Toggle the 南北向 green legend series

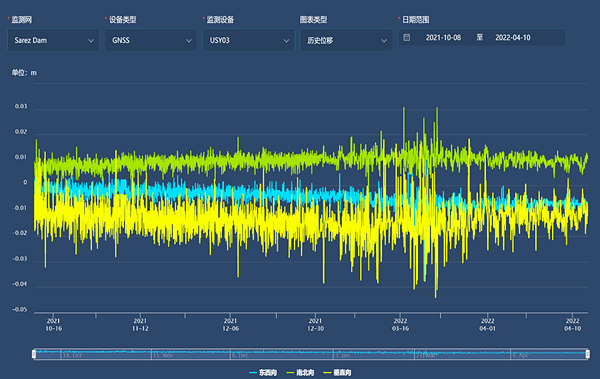(x=300, y=372)
